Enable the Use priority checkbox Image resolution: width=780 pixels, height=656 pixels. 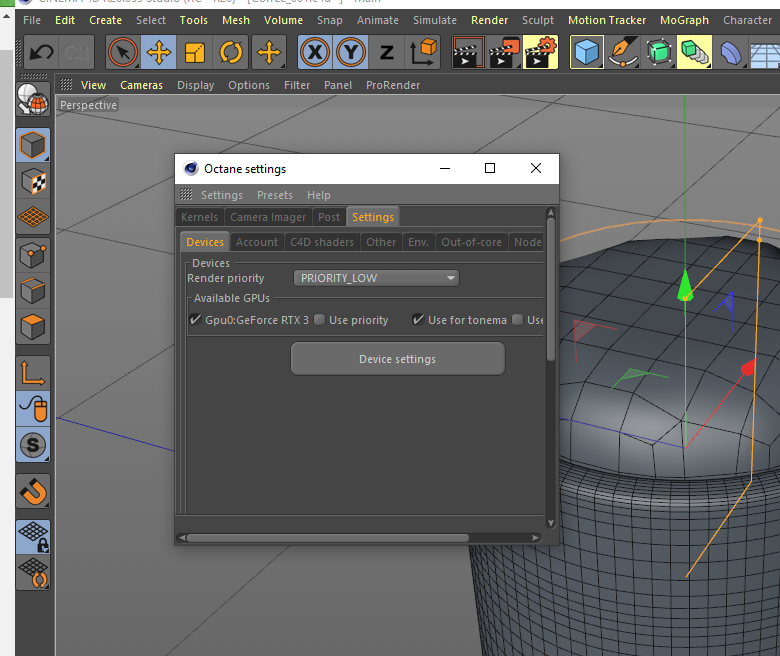click(x=320, y=320)
